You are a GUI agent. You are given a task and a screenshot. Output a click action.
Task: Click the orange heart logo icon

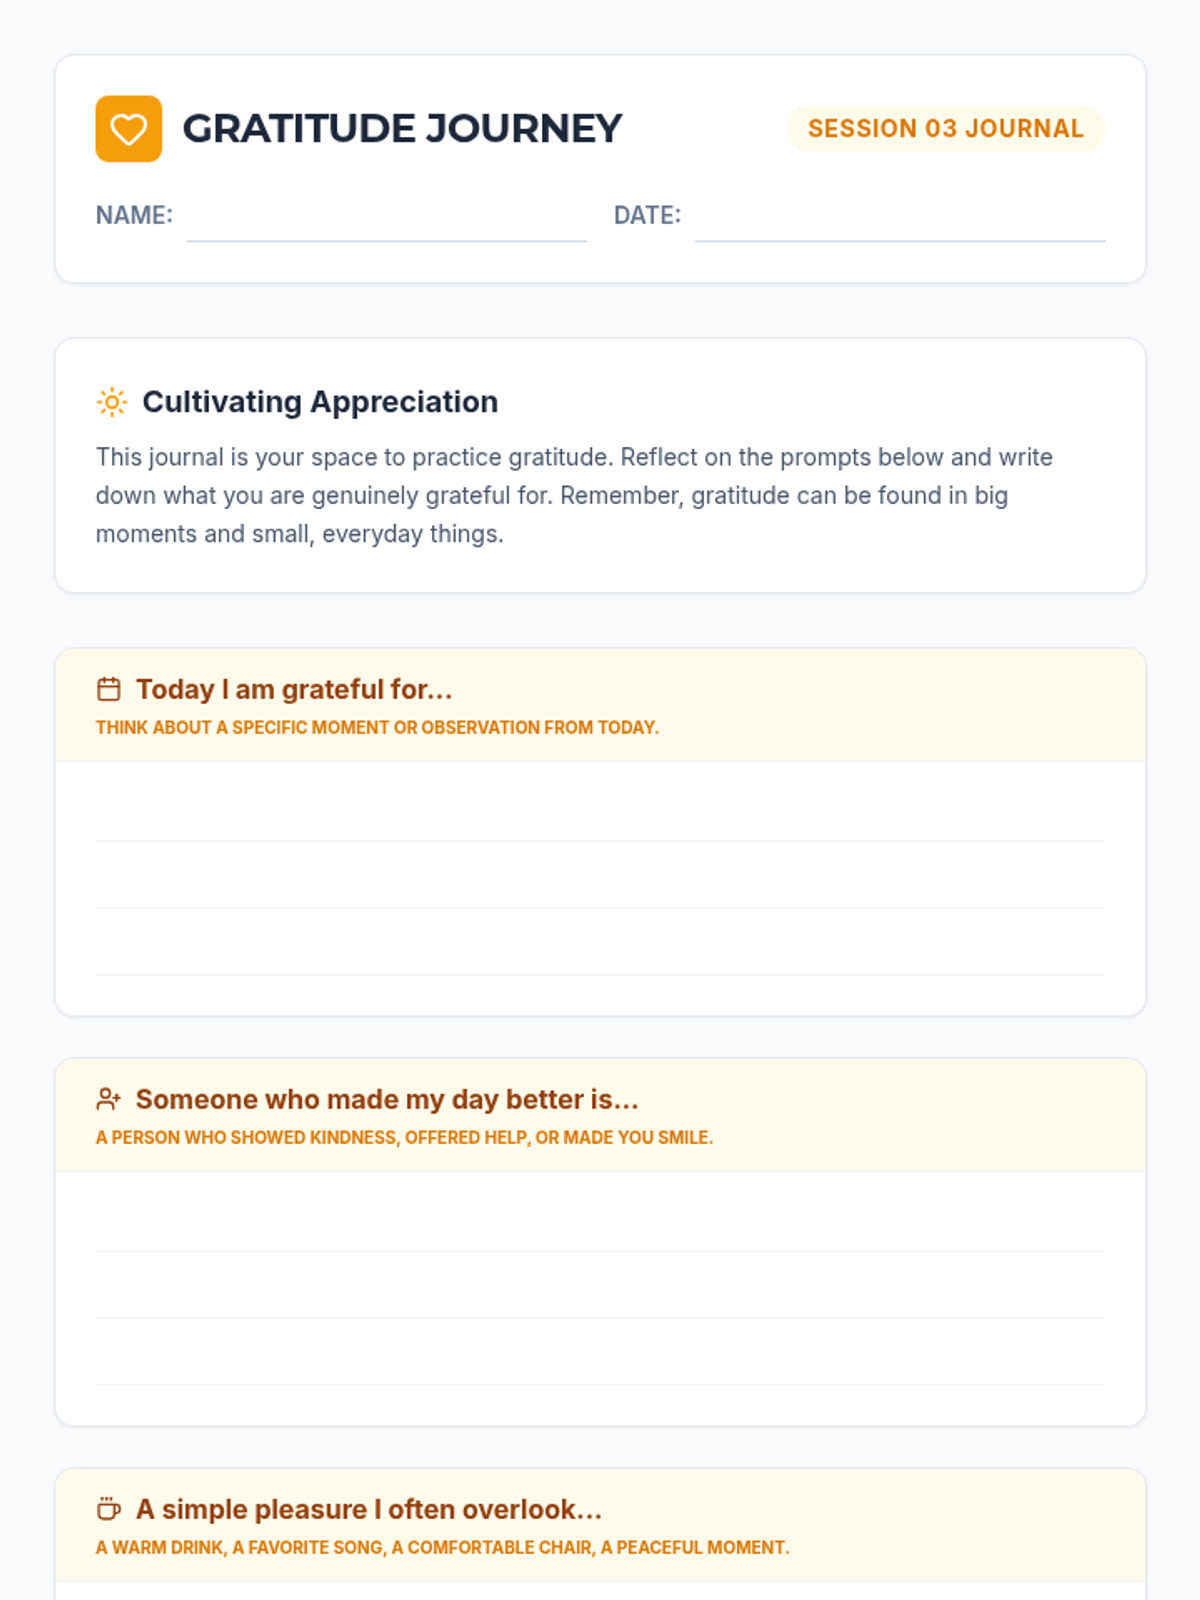pyautogui.click(x=128, y=129)
